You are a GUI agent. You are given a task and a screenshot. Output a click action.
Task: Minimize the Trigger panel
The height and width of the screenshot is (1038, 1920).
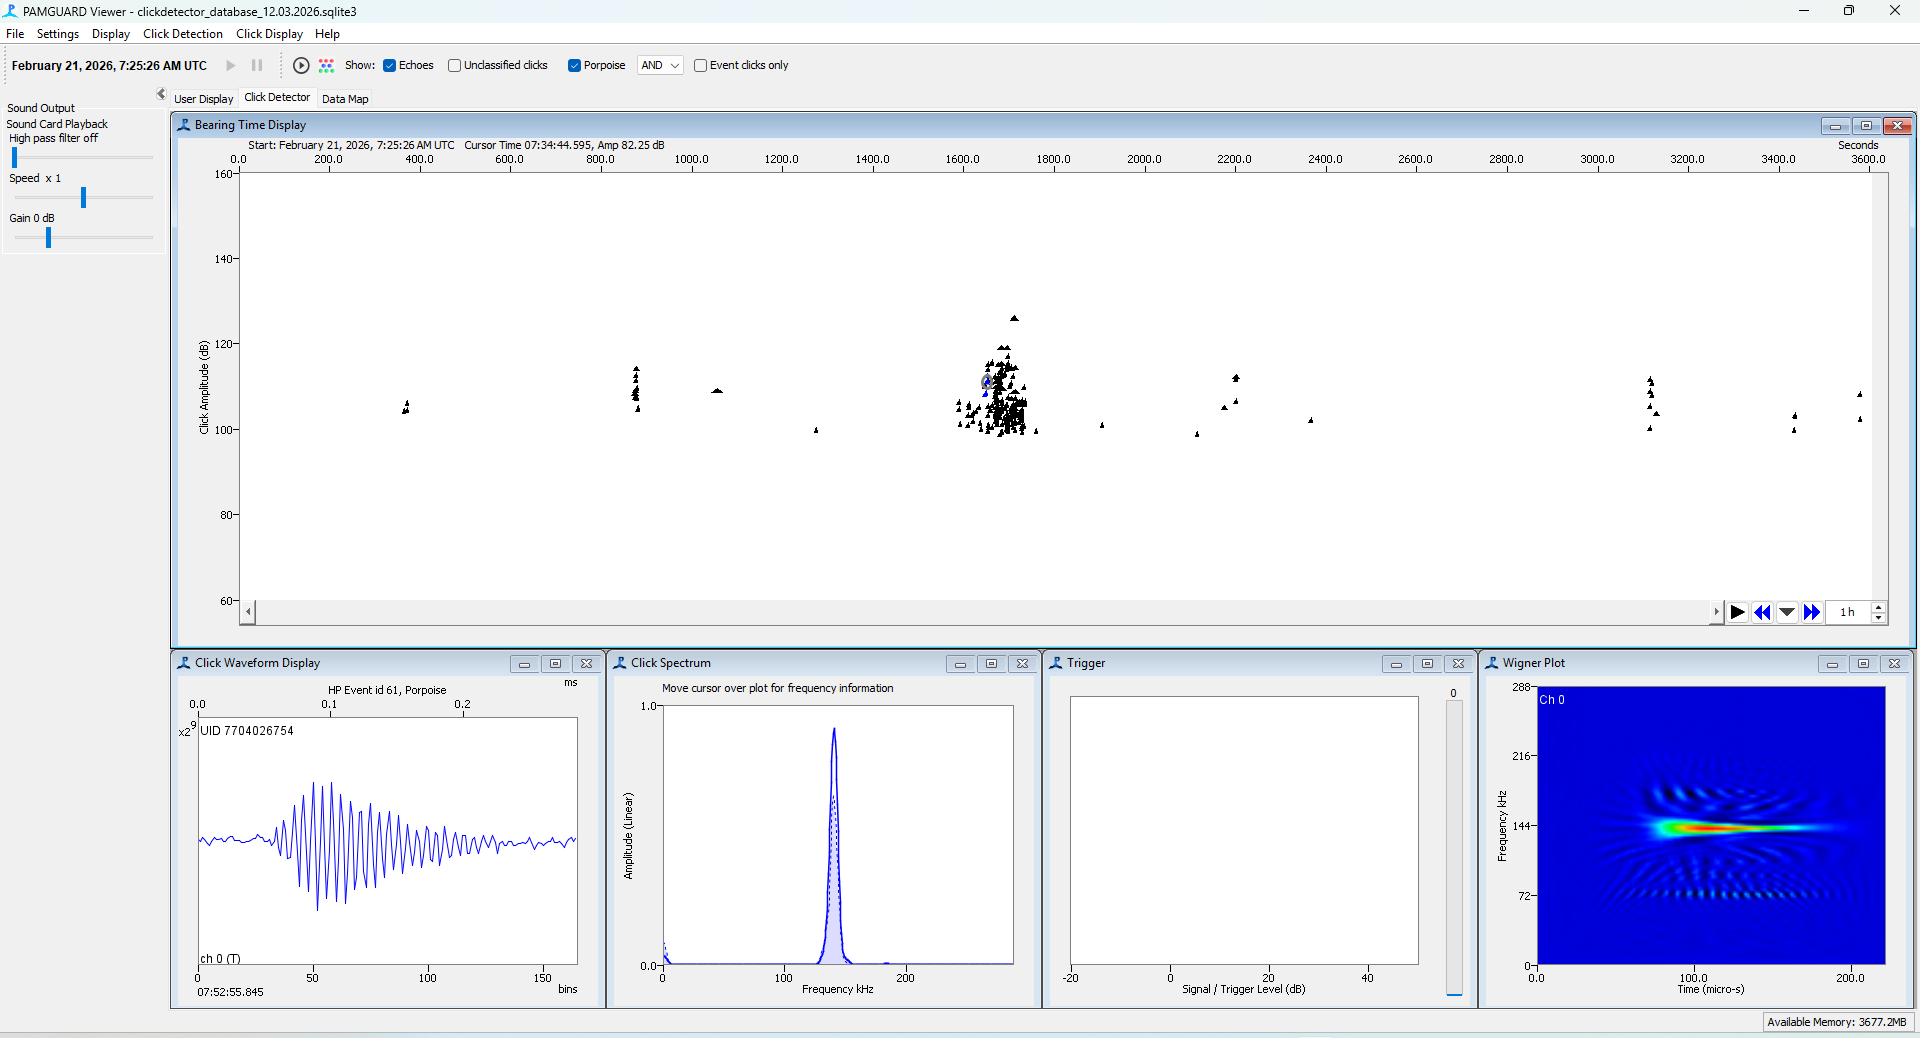[x=1396, y=664]
